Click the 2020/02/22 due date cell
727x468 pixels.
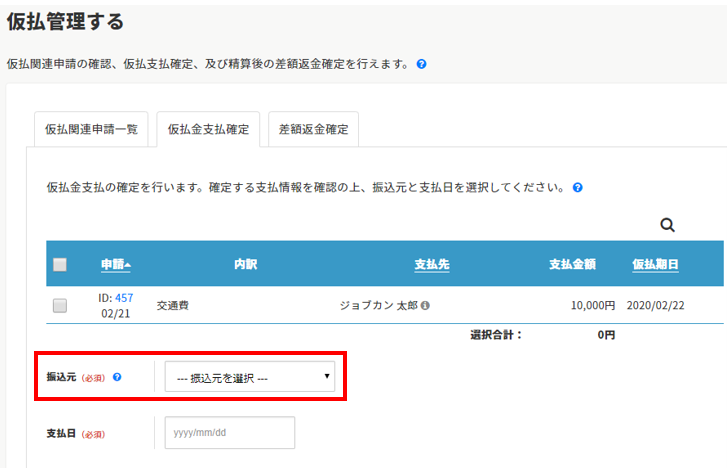(x=655, y=306)
